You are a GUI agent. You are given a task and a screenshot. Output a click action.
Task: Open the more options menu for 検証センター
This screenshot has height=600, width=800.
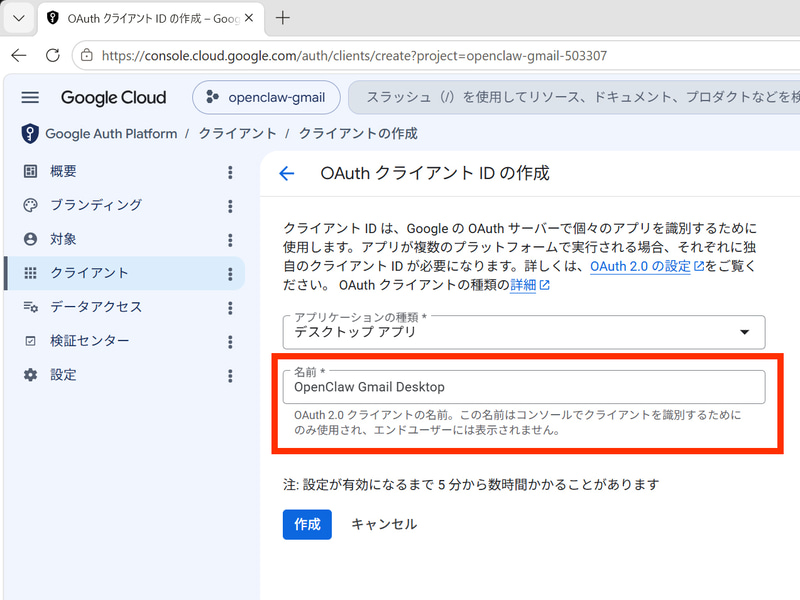230,342
